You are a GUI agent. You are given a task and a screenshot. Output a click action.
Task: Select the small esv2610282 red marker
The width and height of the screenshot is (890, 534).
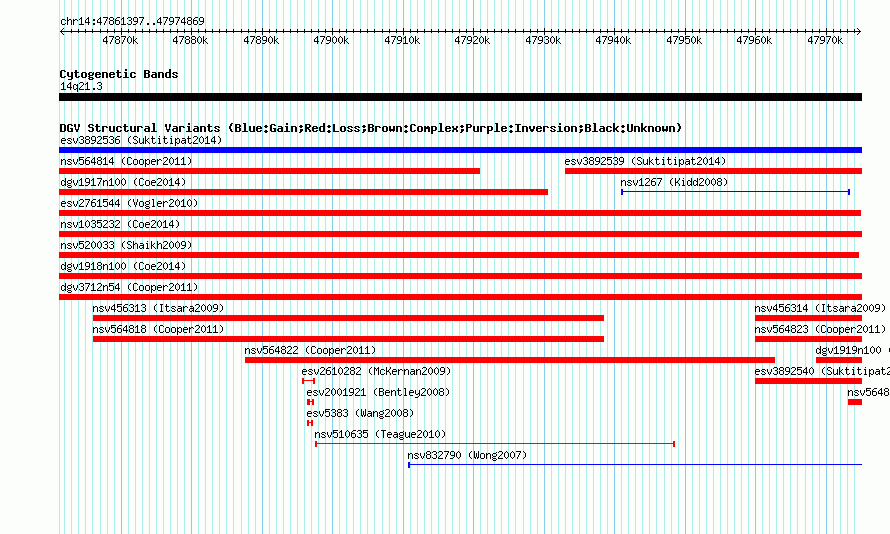pos(308,381)
